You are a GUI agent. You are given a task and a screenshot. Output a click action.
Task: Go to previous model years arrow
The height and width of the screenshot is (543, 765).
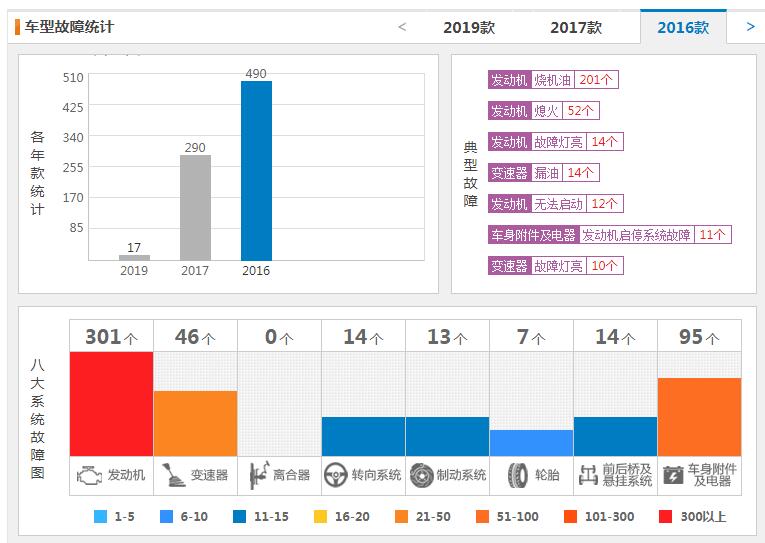pos(402,27)
